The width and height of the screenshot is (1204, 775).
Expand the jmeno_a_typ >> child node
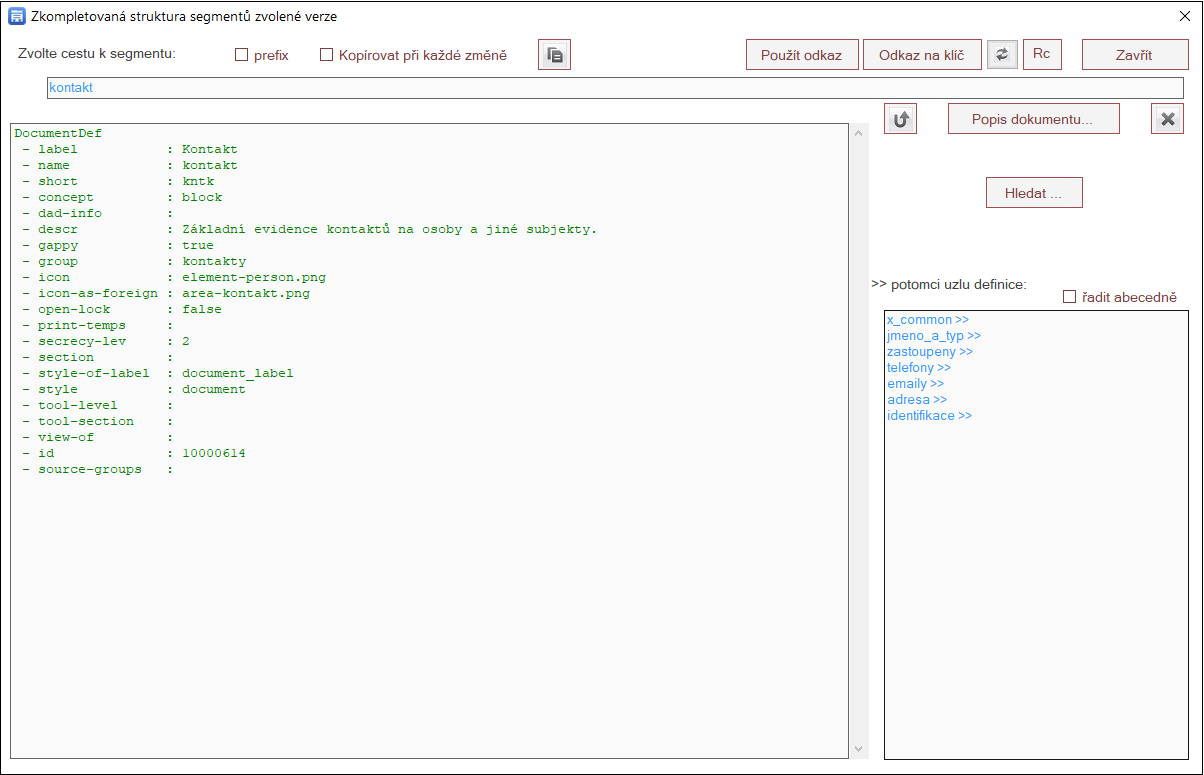933,336
